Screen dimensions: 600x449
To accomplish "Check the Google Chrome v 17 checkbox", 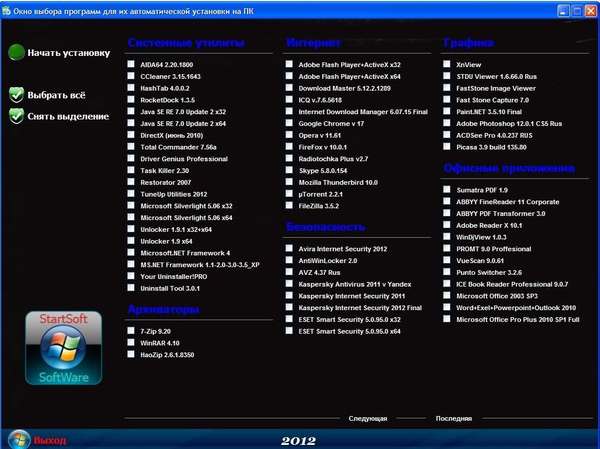I will [x=289, y=123].
